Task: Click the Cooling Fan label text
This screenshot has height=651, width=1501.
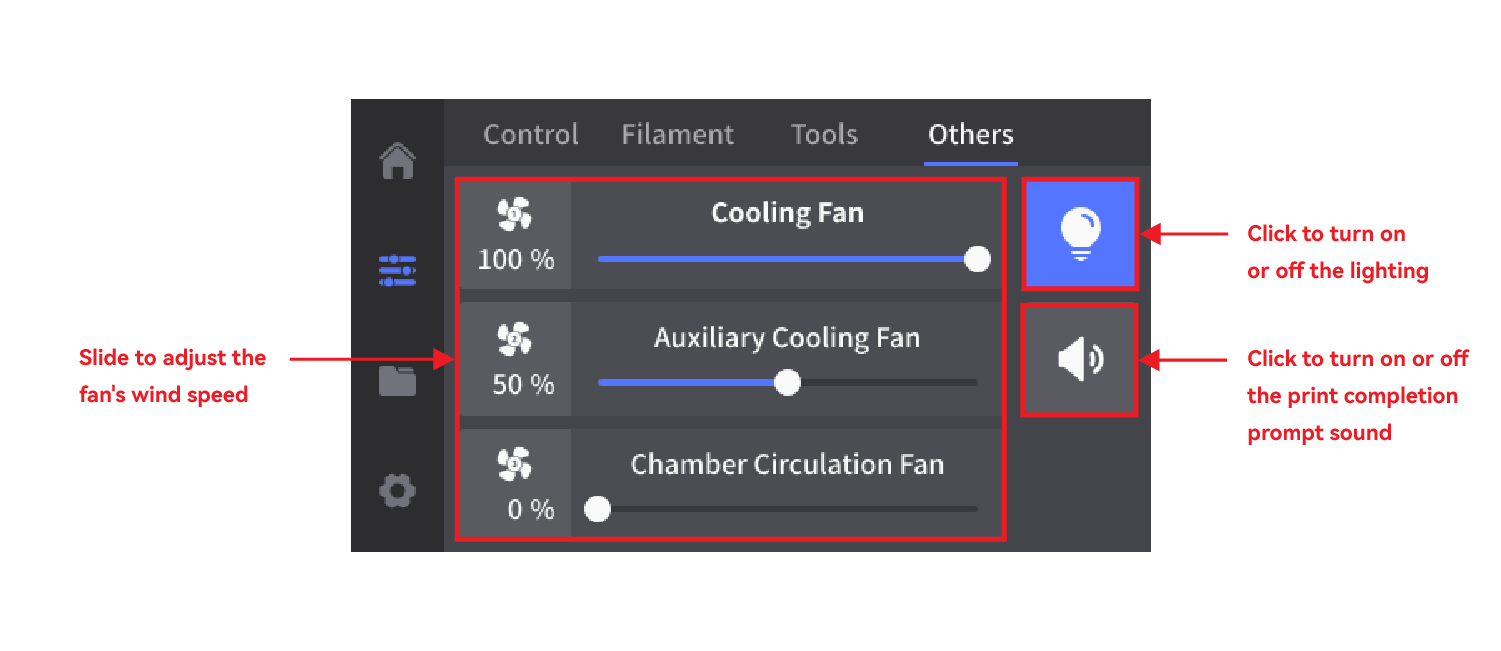Action: [x=787, y=213]
